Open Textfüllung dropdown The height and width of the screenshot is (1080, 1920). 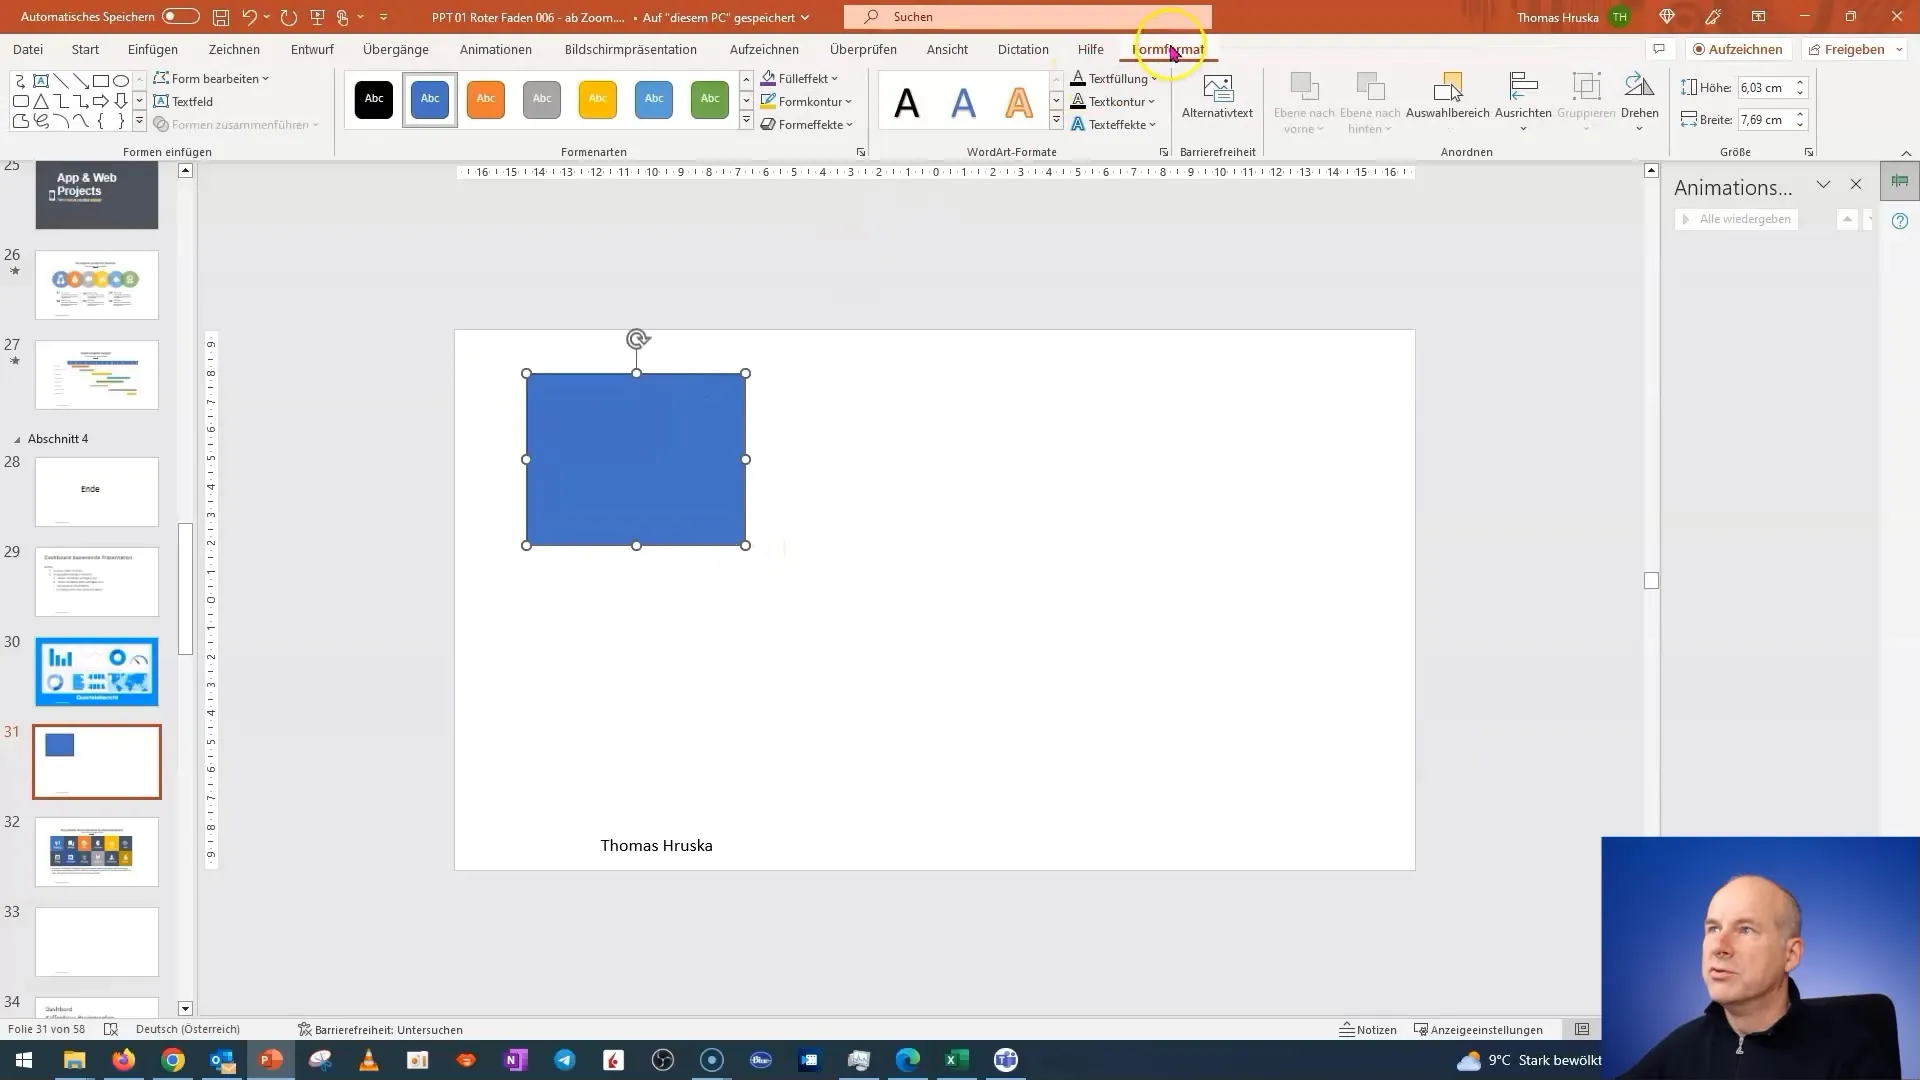click(1113, 78)
